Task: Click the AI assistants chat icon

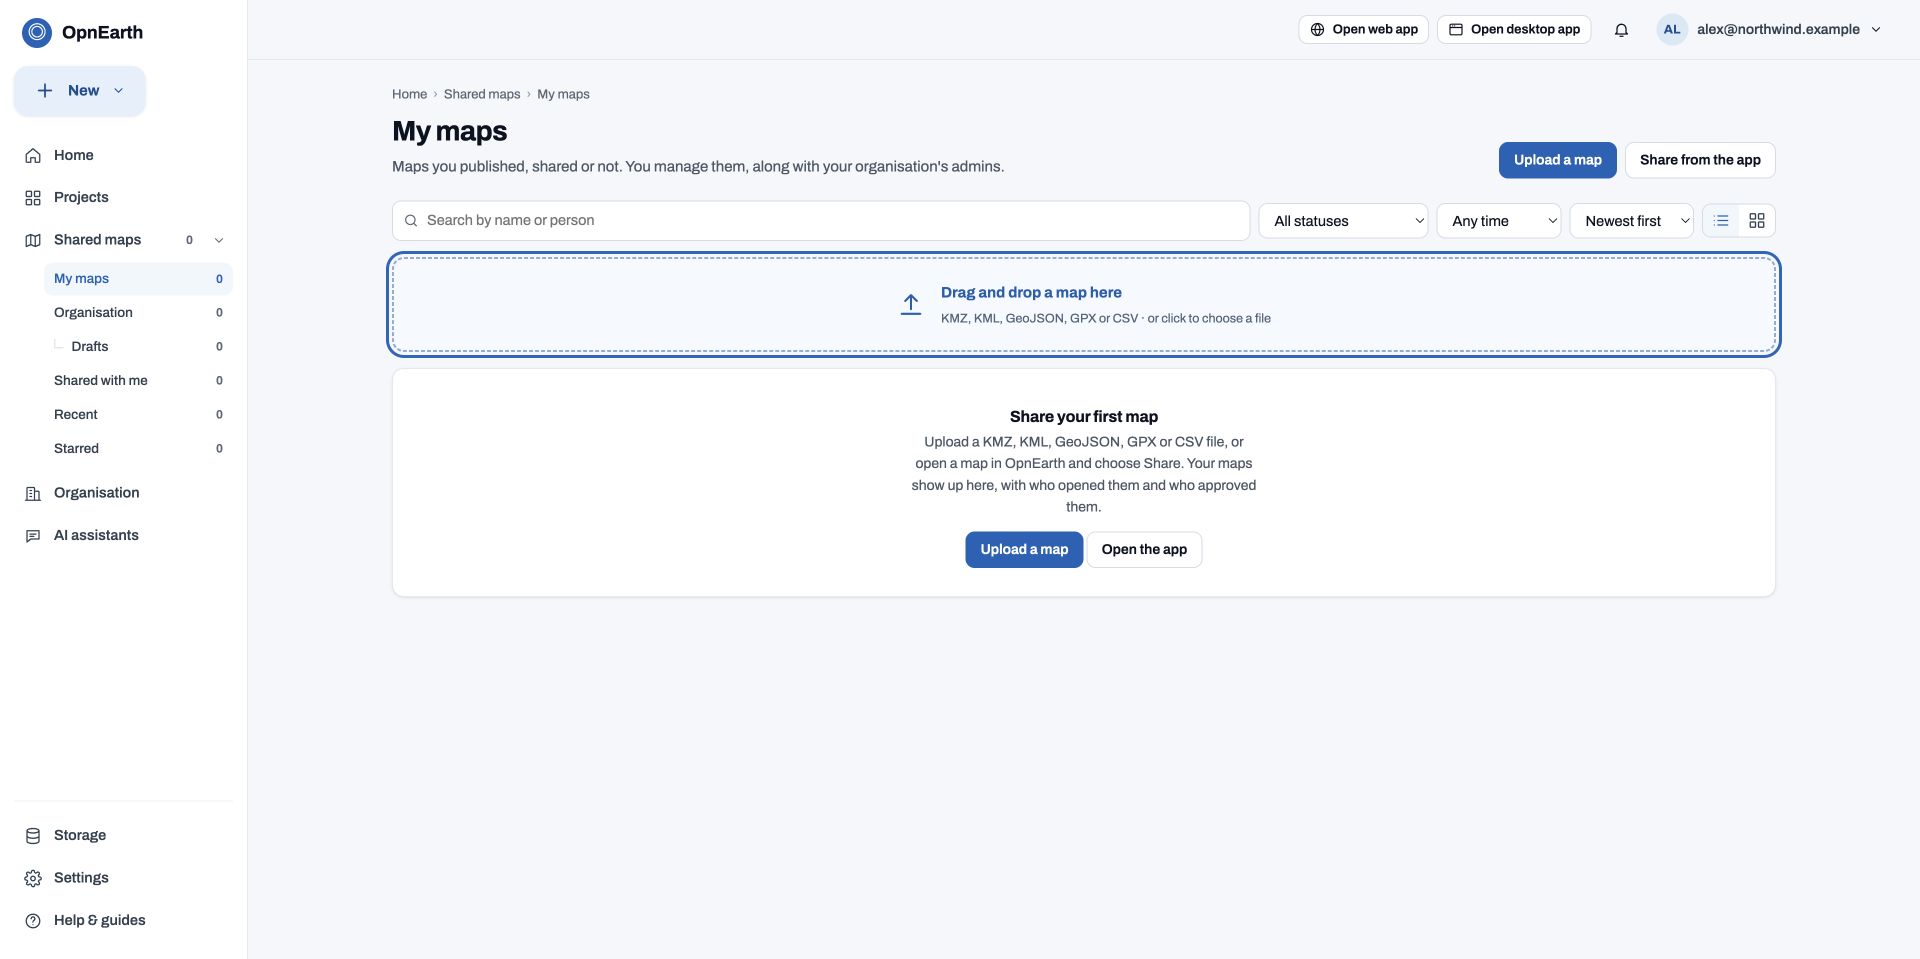Action: coord(33,536)
